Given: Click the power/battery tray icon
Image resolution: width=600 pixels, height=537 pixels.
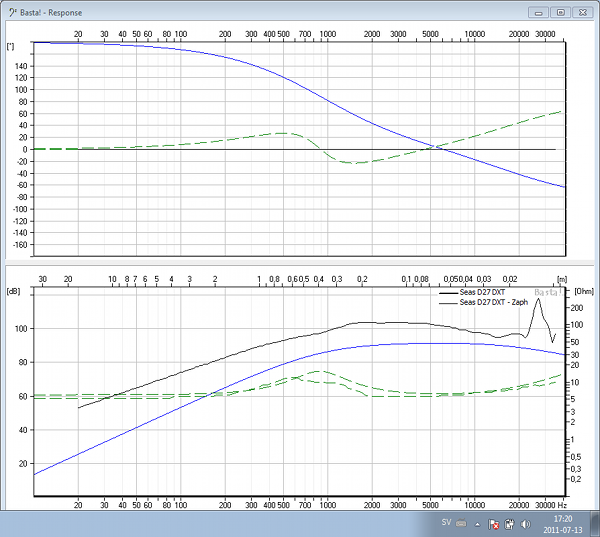Looking at the screenshot, I should click(x=509, y=524).
